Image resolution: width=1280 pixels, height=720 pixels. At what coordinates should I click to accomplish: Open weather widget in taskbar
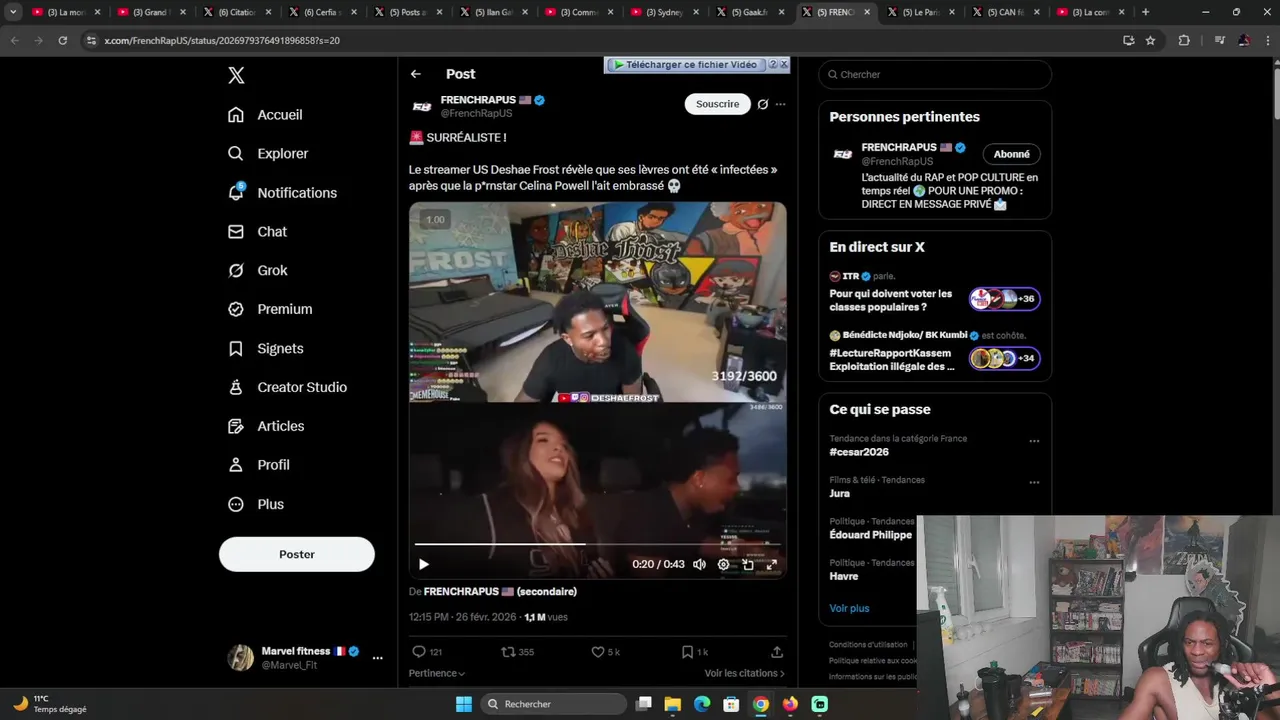point(50,704)
